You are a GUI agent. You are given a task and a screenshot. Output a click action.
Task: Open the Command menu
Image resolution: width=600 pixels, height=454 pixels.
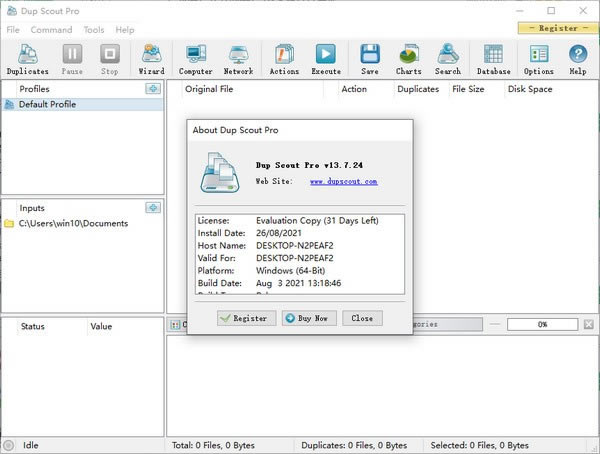[x=51, y=29]
